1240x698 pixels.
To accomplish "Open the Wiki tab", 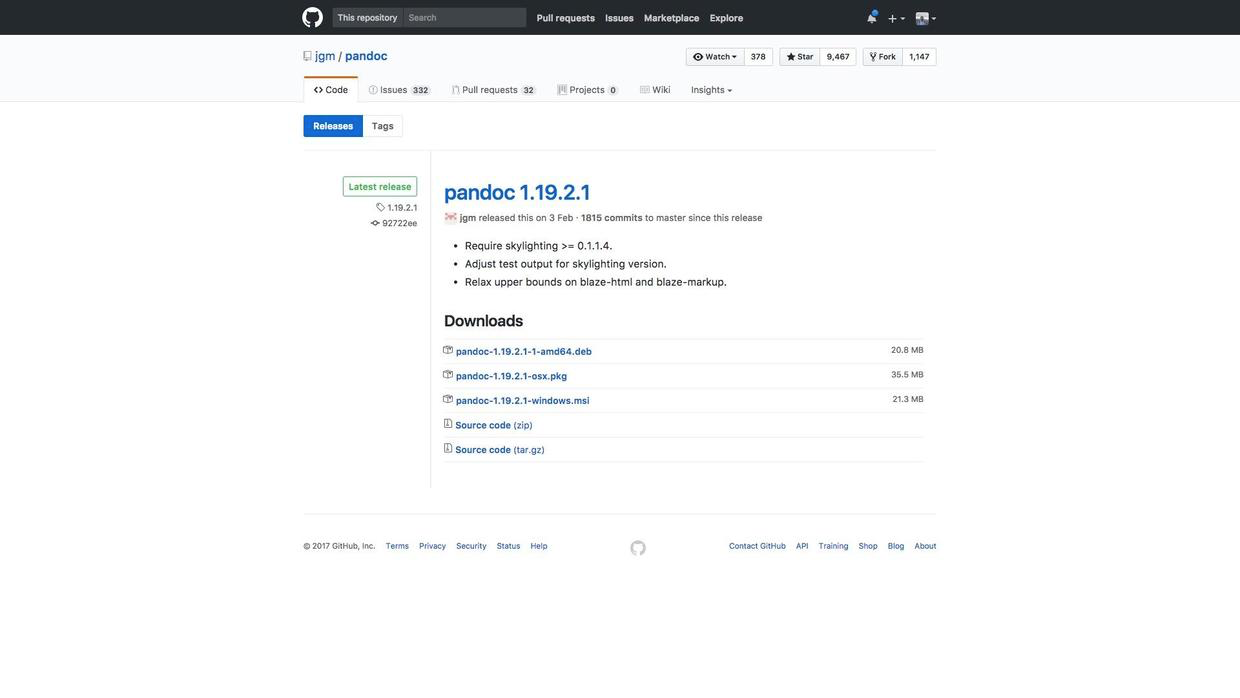I will coord(656,90).
